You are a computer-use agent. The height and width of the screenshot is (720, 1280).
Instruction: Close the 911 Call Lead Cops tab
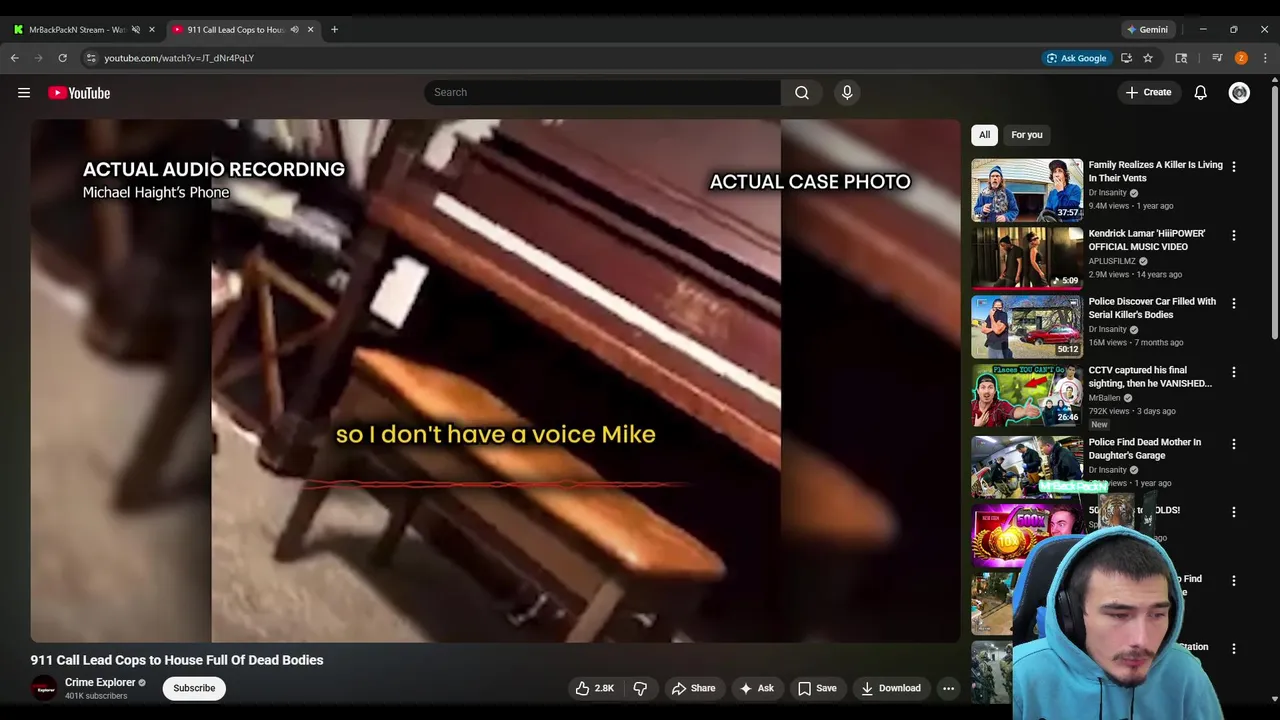310,29
